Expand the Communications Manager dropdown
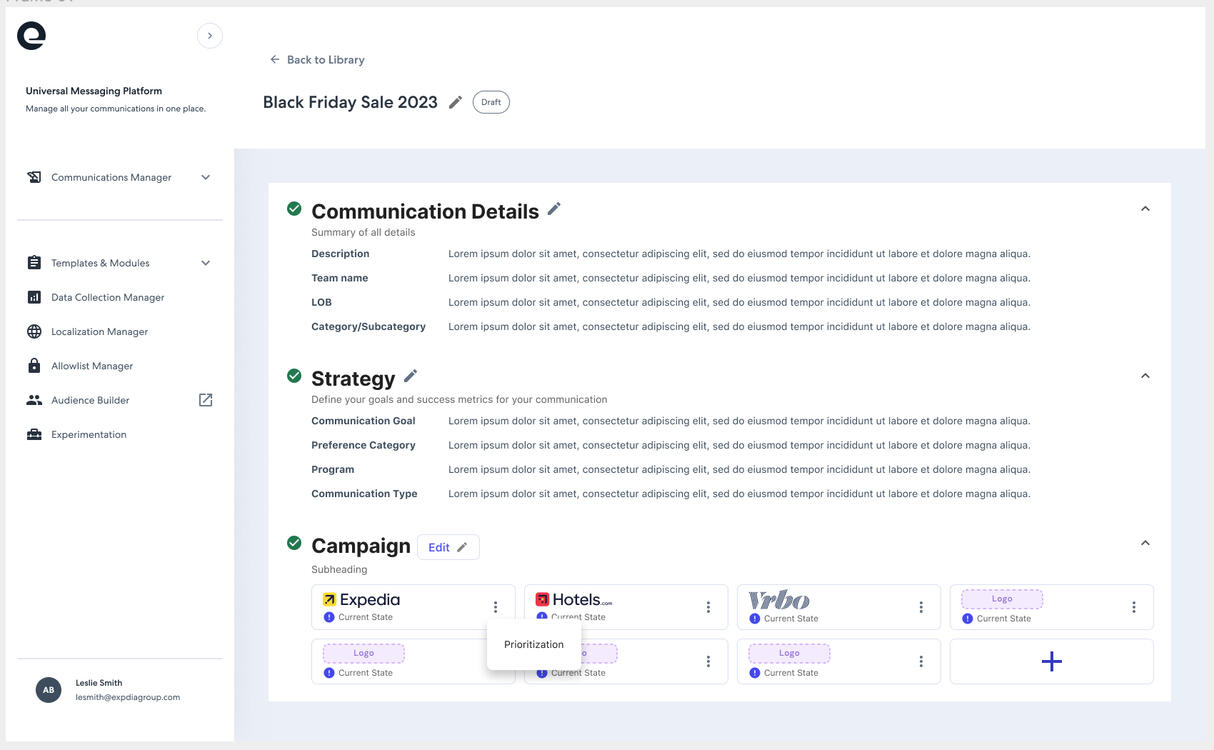1214x750 pixels. click(x=205, y=177)
